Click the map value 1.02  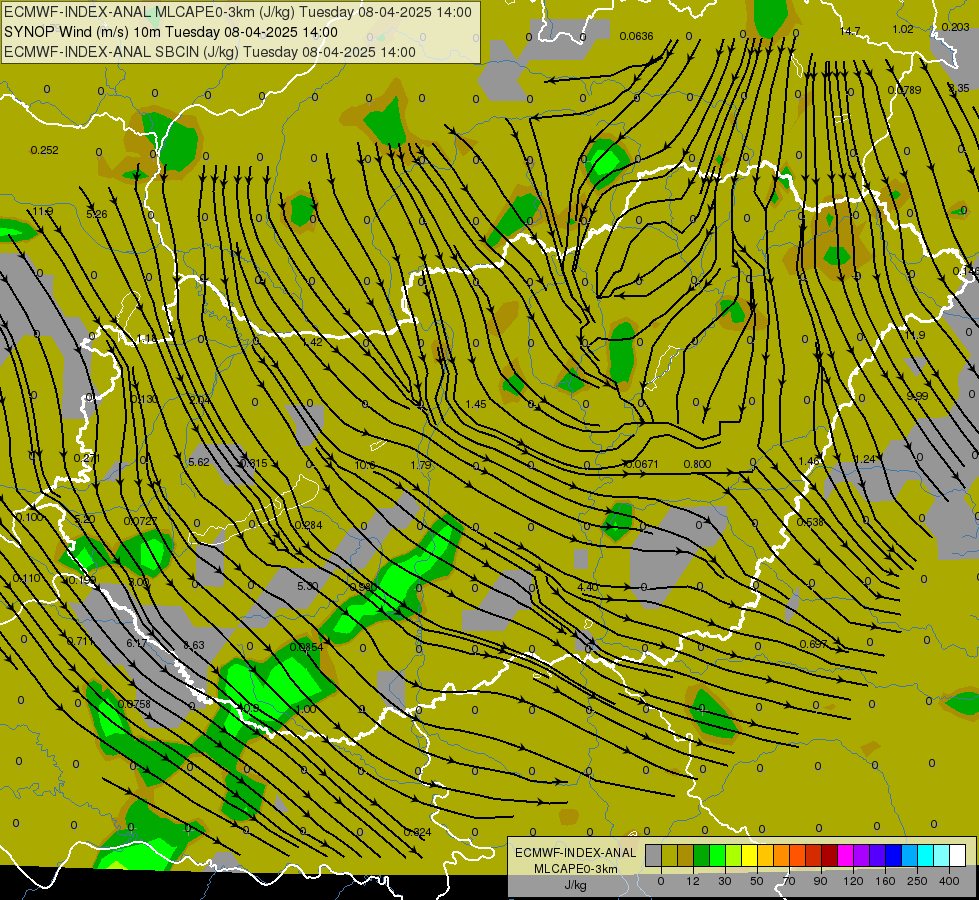click(x=903, y=29)
